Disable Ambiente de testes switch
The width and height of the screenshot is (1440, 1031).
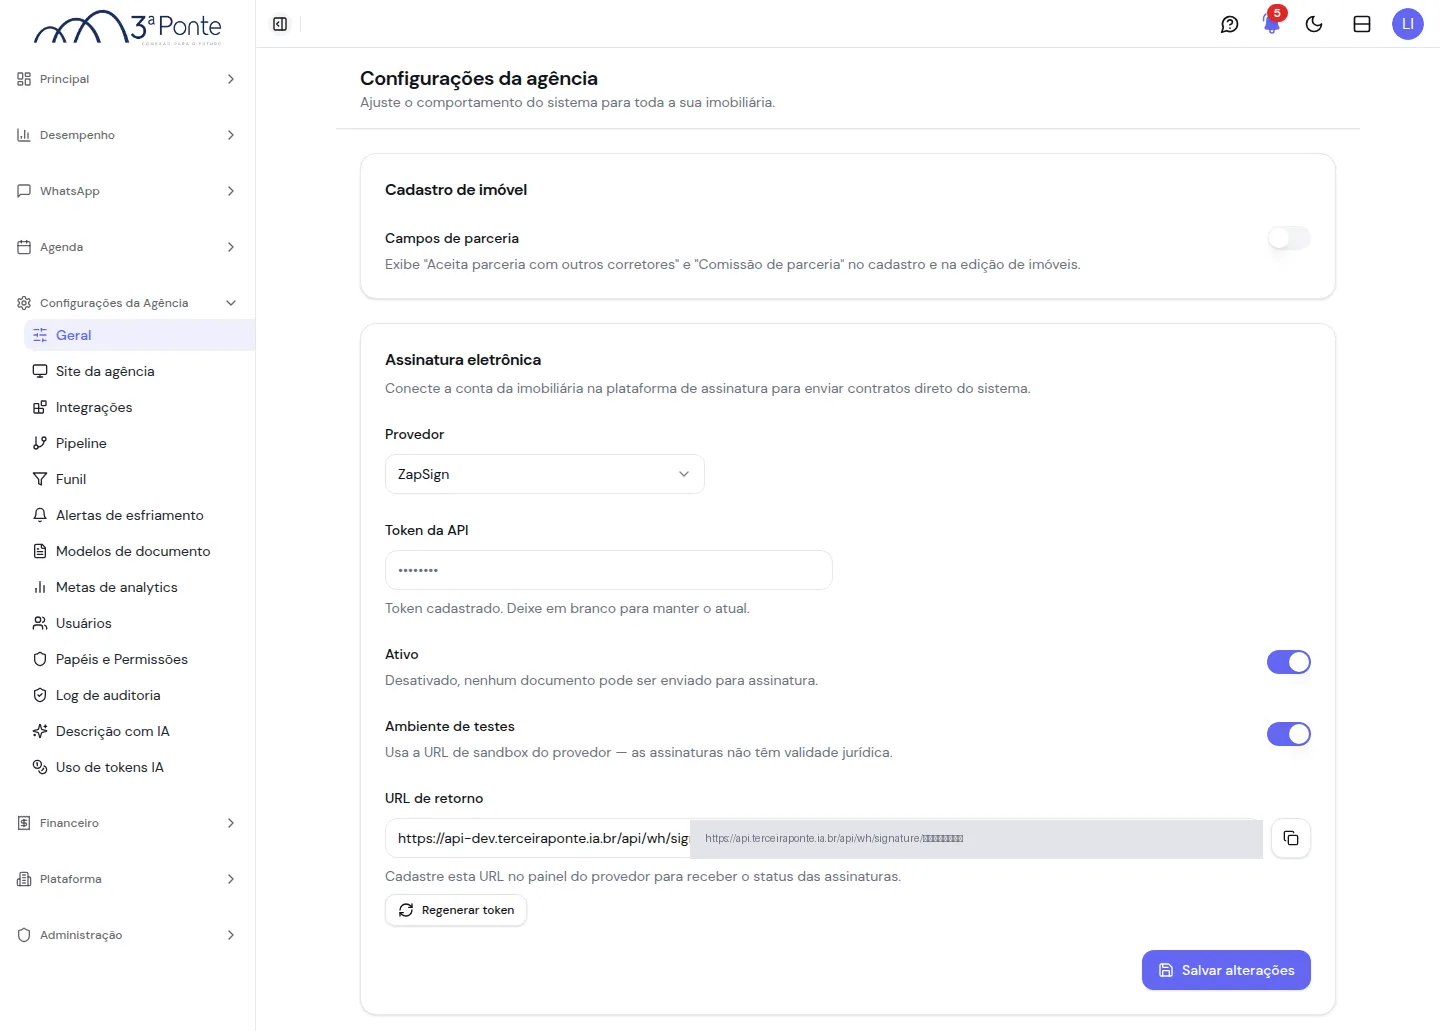1289,734
